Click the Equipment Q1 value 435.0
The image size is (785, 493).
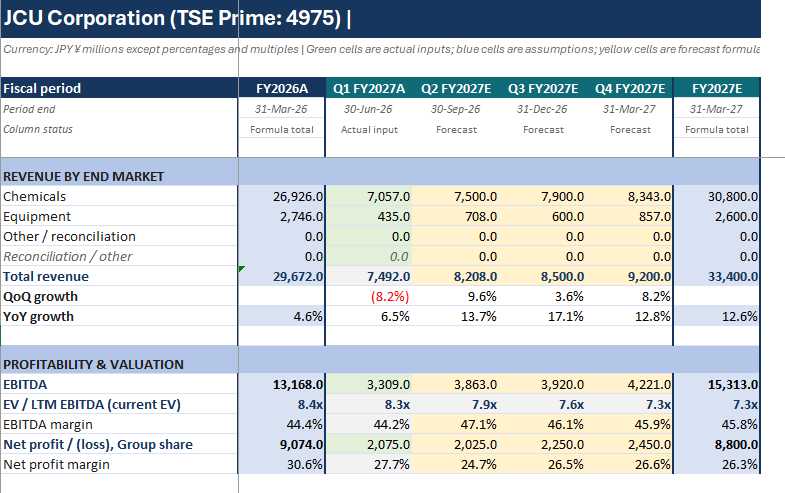[369, 216]
